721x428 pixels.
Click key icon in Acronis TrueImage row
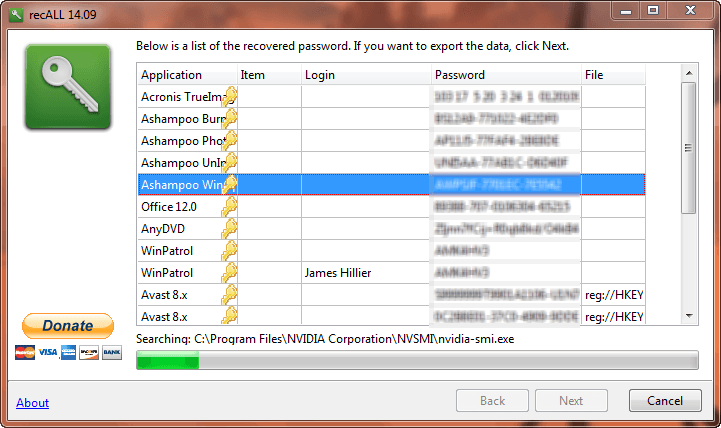pyautogui.click(x=229, y=96)
